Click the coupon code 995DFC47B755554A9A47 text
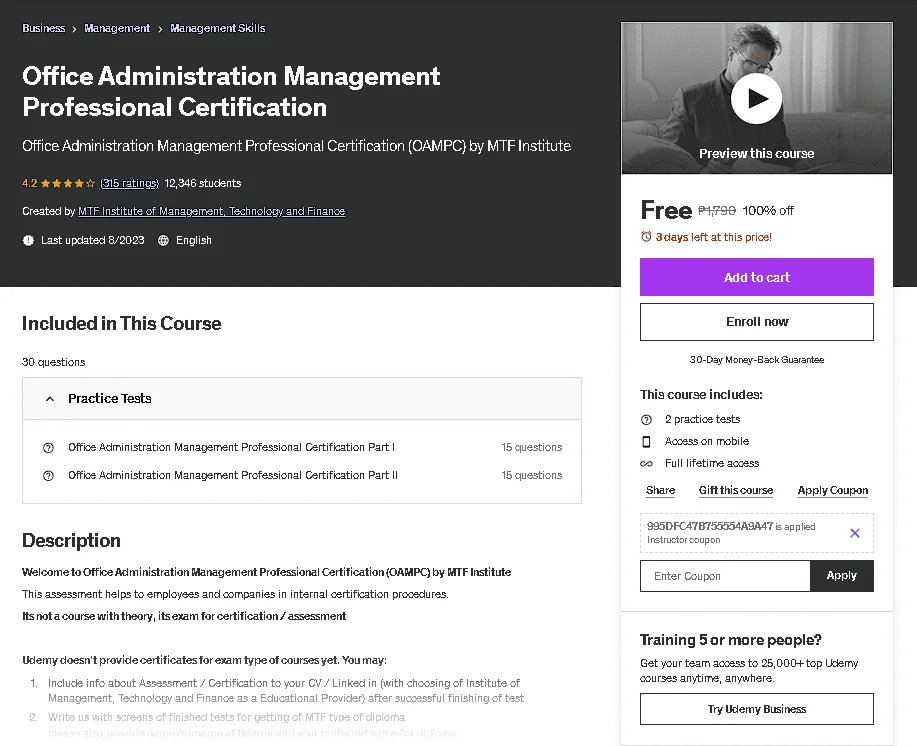The width and height of the screenshot is (917, 746). tap(709, 526)
